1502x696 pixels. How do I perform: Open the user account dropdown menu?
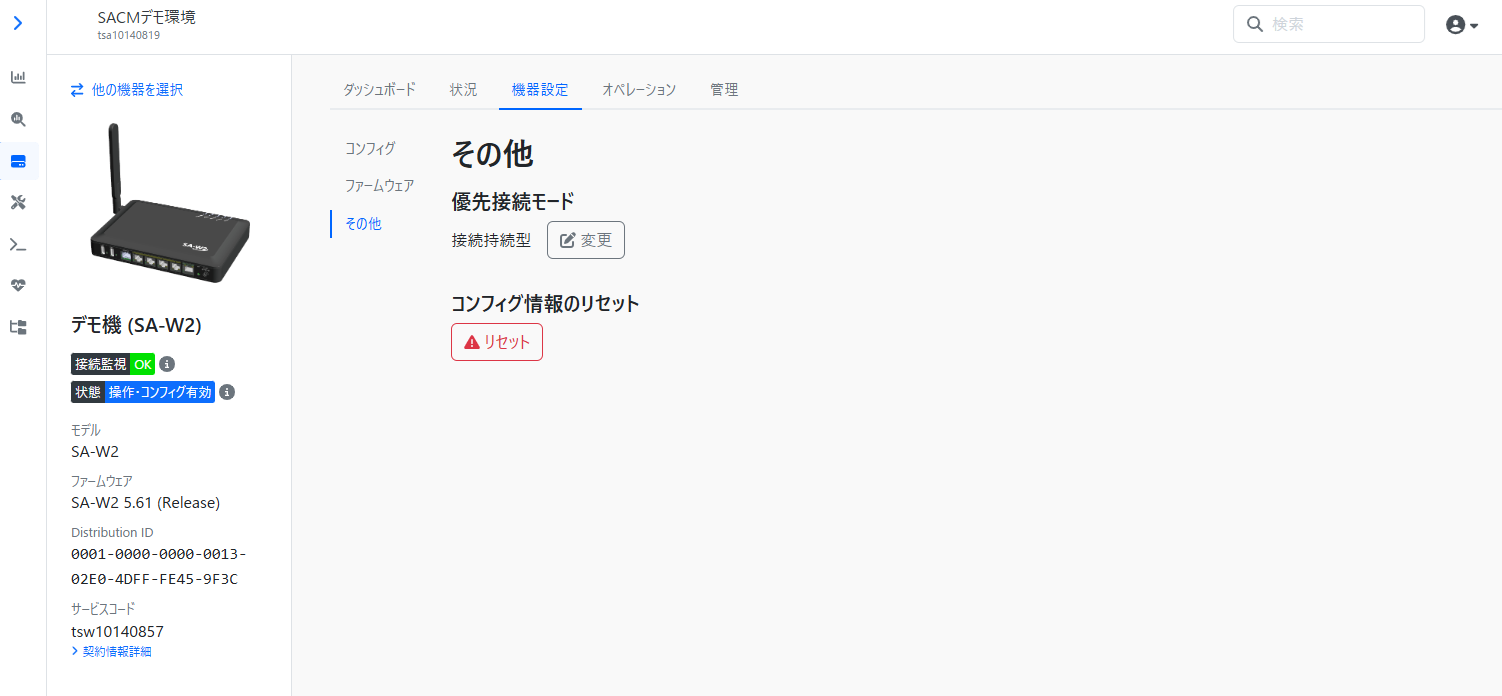(1461, 25)
